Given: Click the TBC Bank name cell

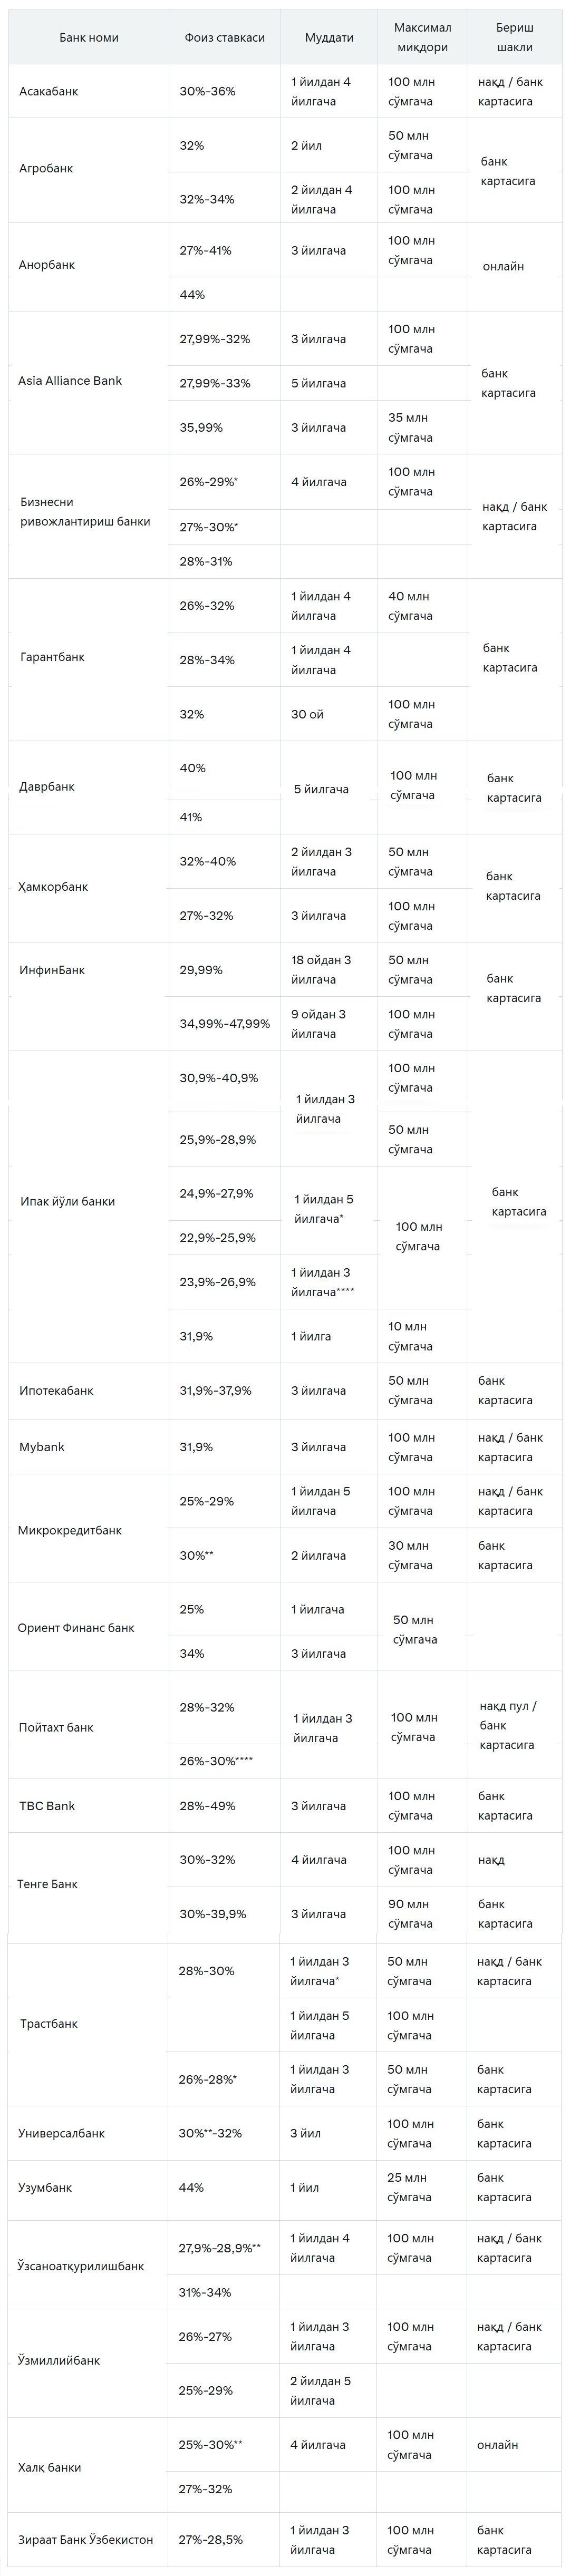Looking at the screenshot, I should pyautogui.click(x=88, y=1806).
